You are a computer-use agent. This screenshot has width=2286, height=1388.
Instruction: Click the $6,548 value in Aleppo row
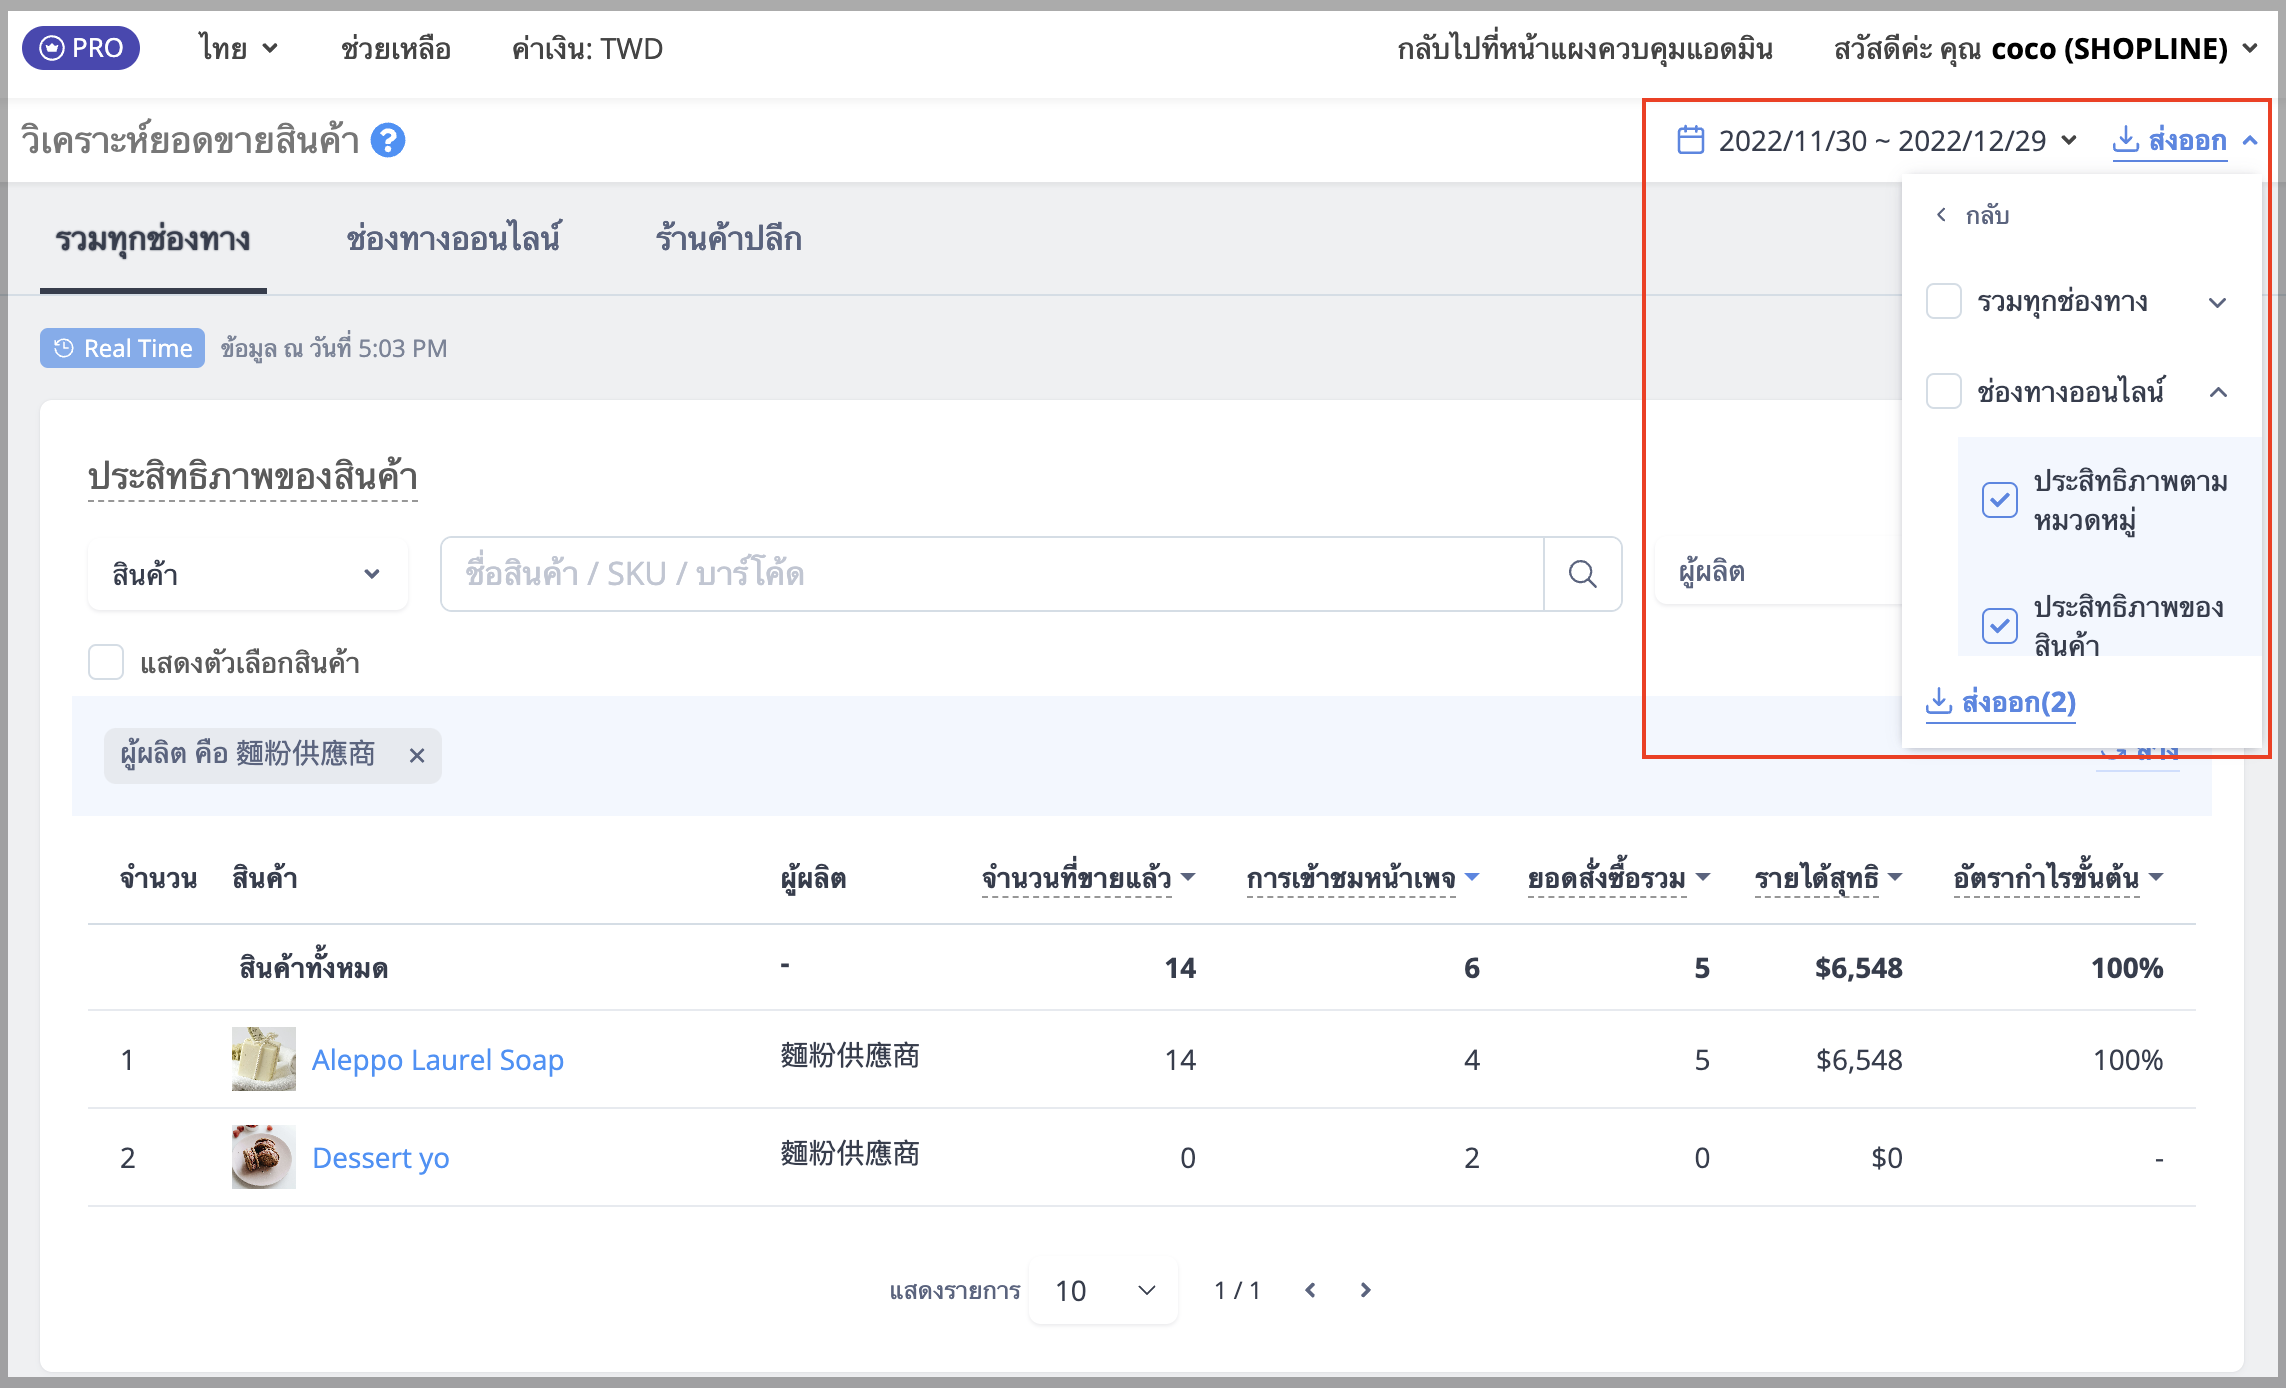[x=1859, y=1059]
